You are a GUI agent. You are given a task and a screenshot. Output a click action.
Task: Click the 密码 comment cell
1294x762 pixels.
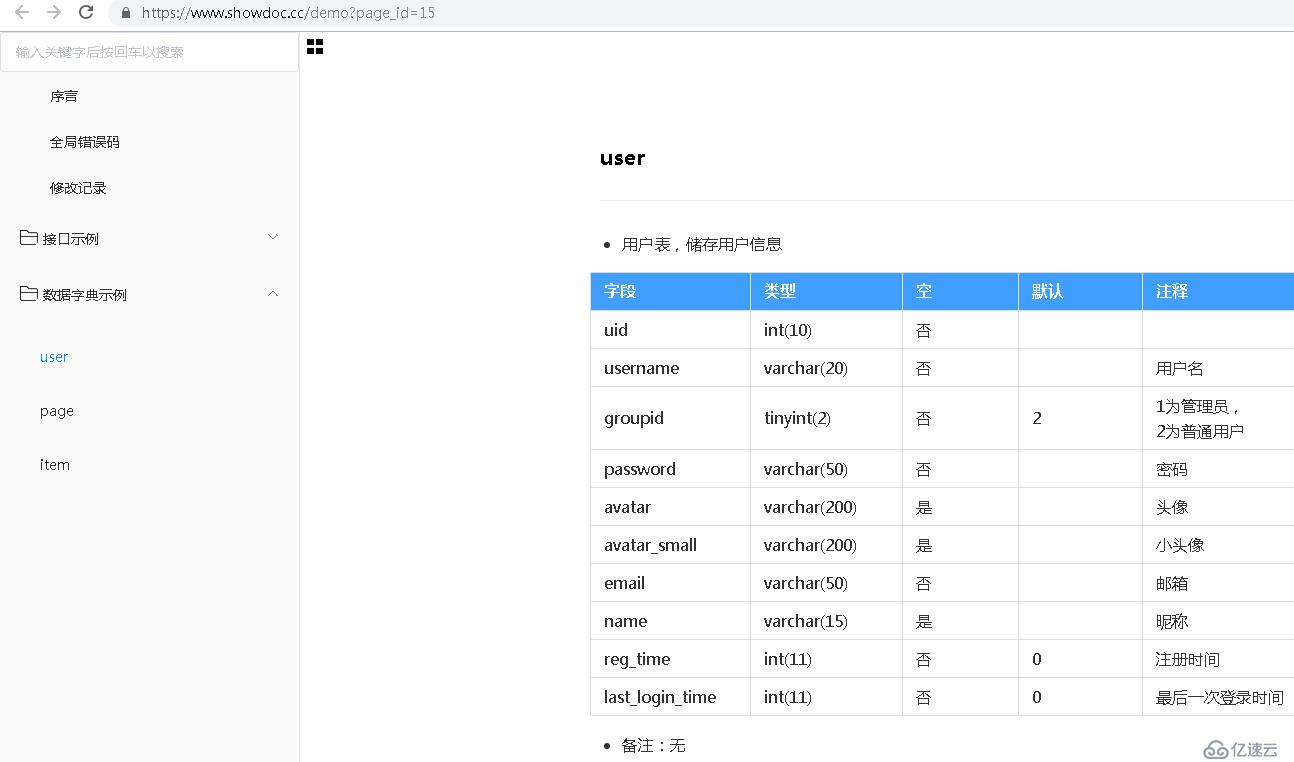click(1218, 469)
